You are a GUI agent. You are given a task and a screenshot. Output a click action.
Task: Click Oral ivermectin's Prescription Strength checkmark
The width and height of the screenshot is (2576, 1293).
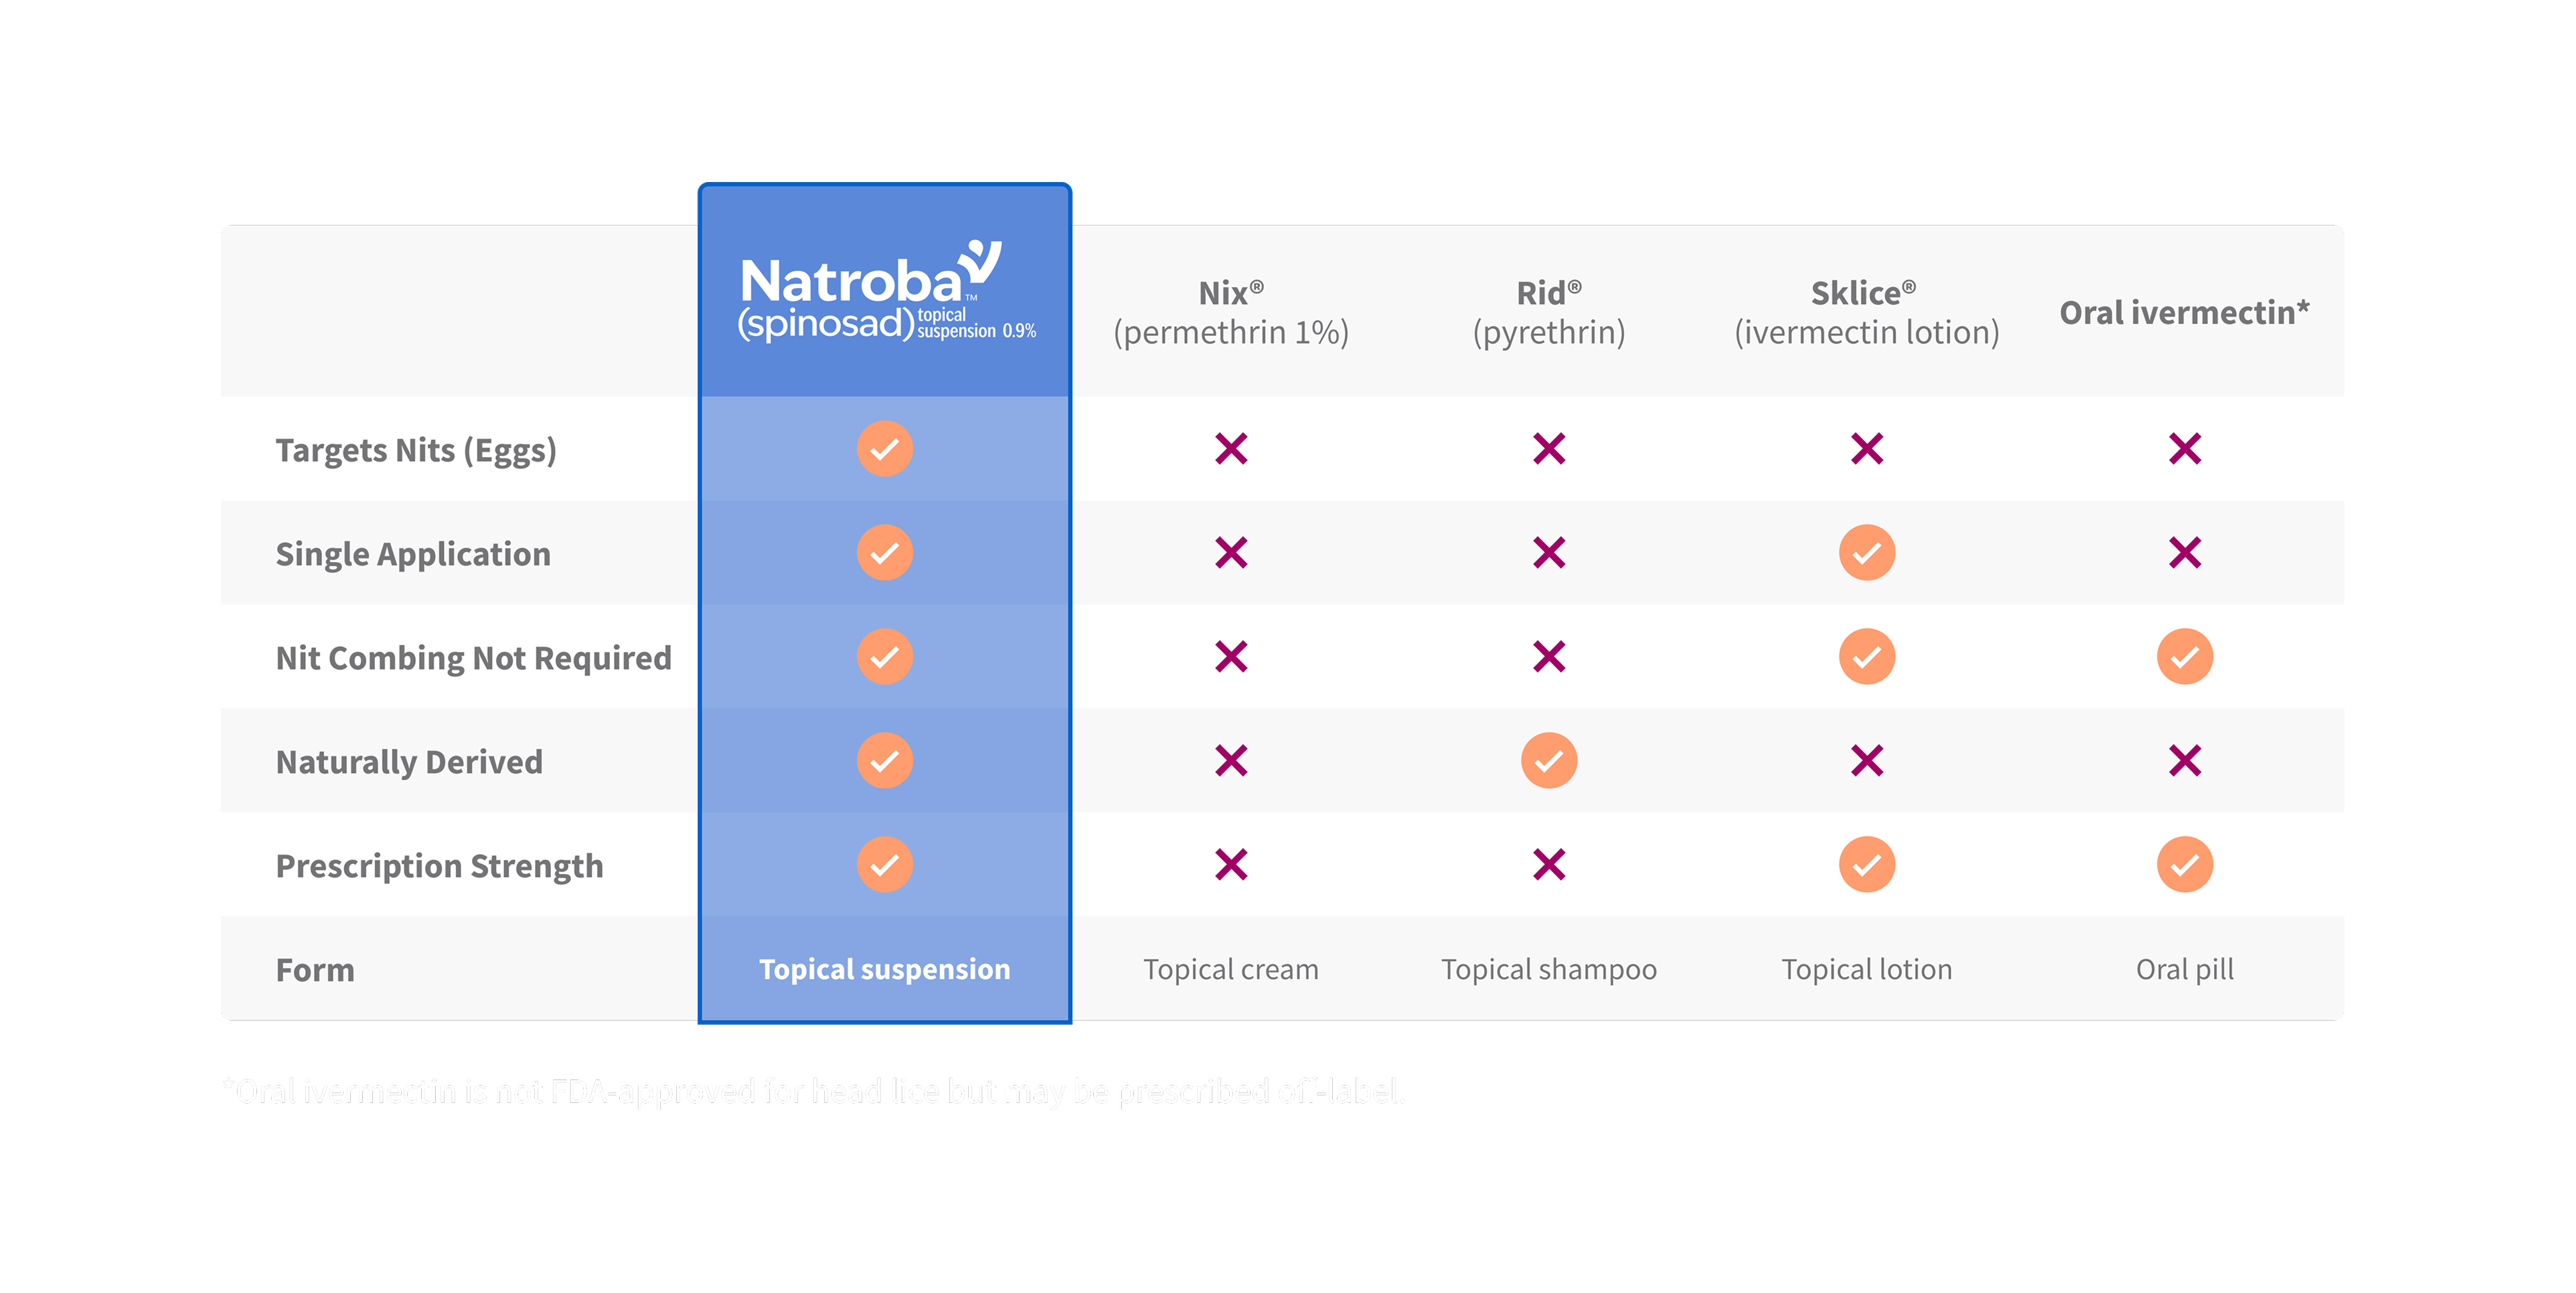click(2184, 865)
